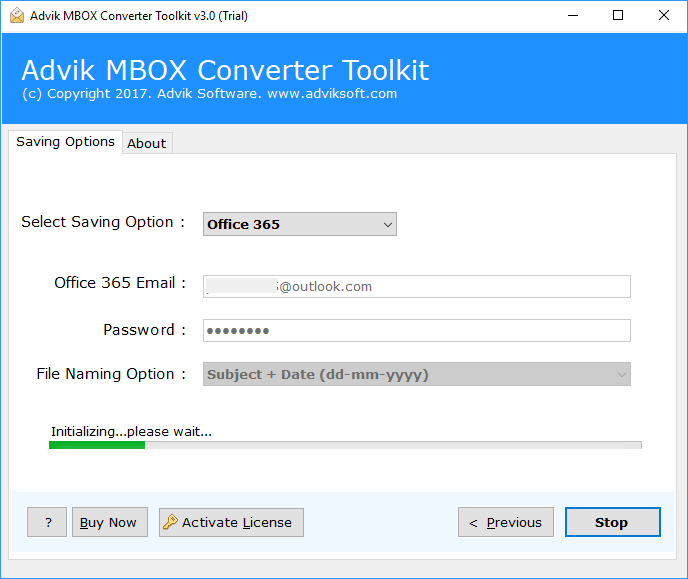Click into the Office 365 Email field
Screen dimensions: 688x579
tap(416, 286)
